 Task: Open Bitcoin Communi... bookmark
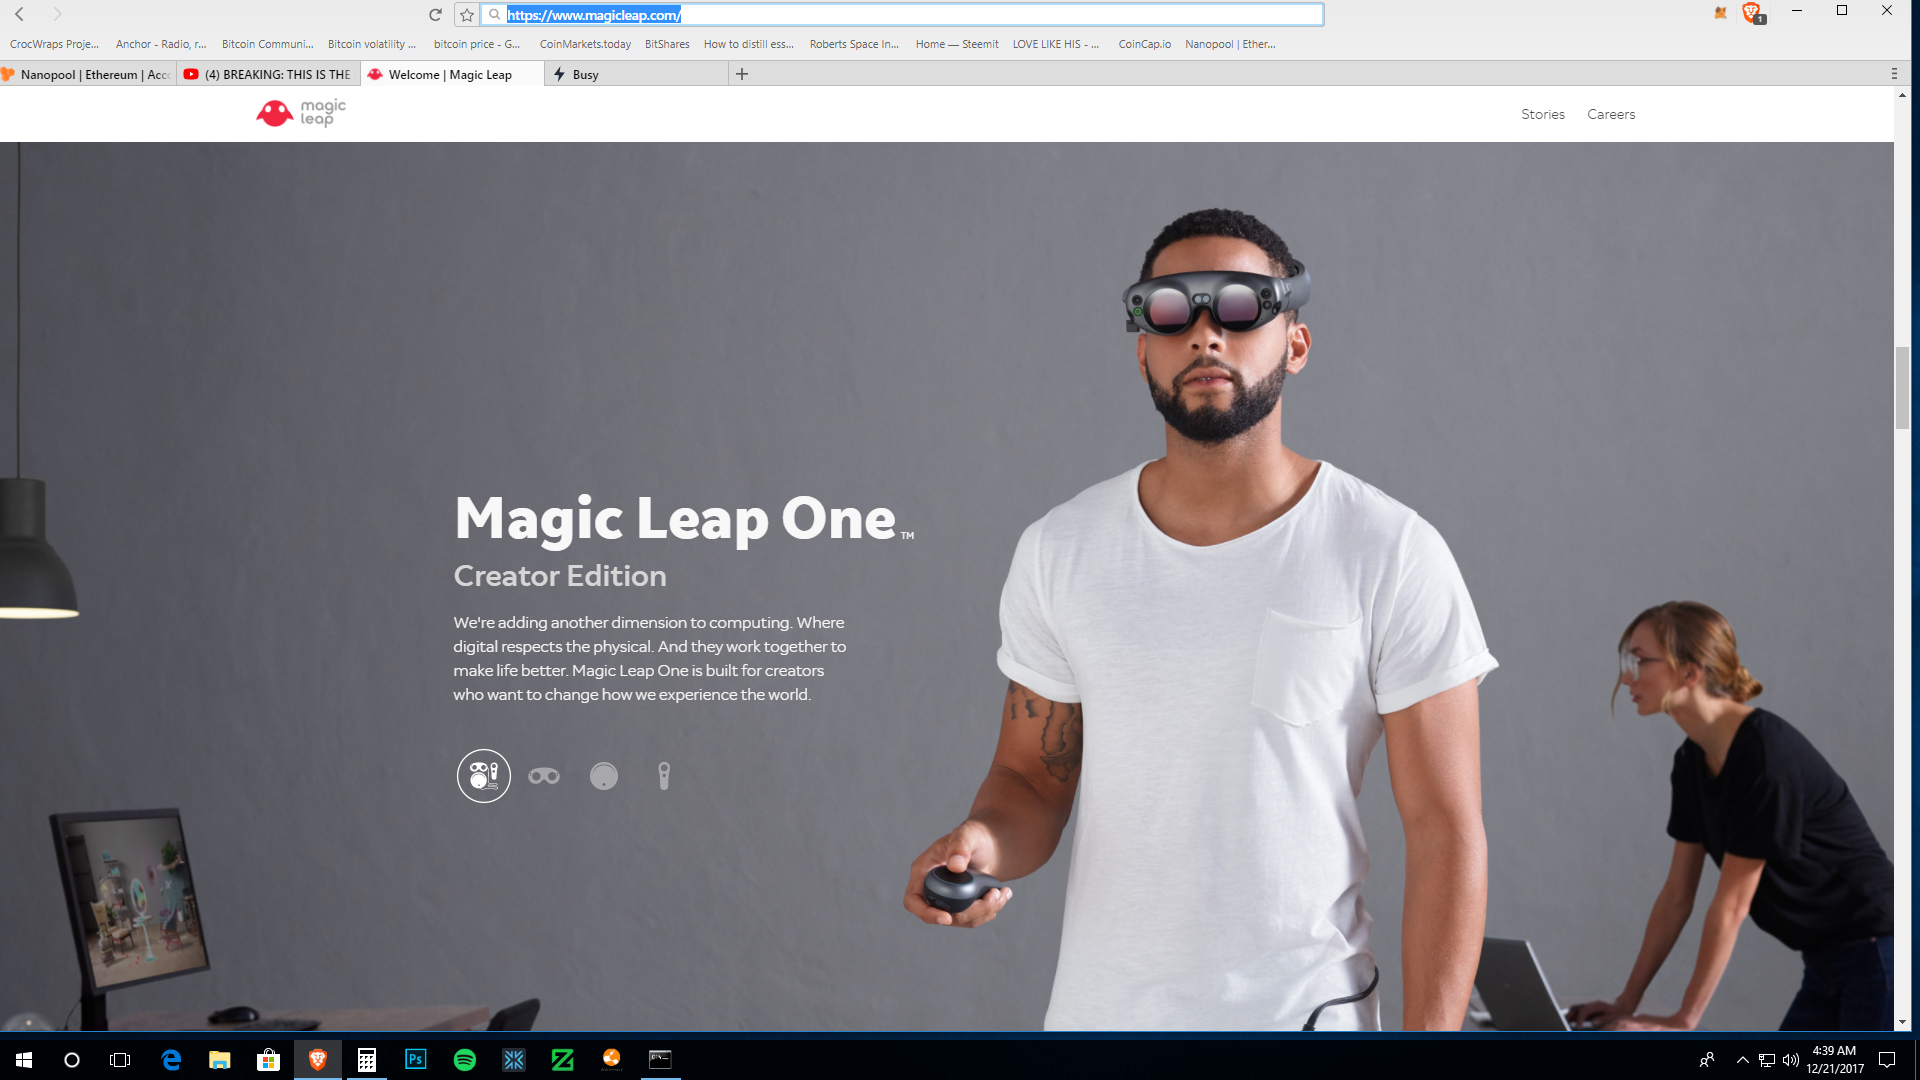tap(267, 44)
